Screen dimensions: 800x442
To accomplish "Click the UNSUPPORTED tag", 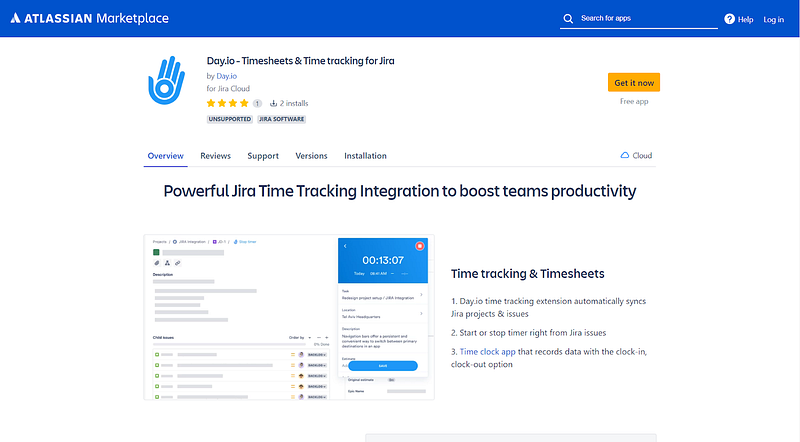I will pos(230,119).
